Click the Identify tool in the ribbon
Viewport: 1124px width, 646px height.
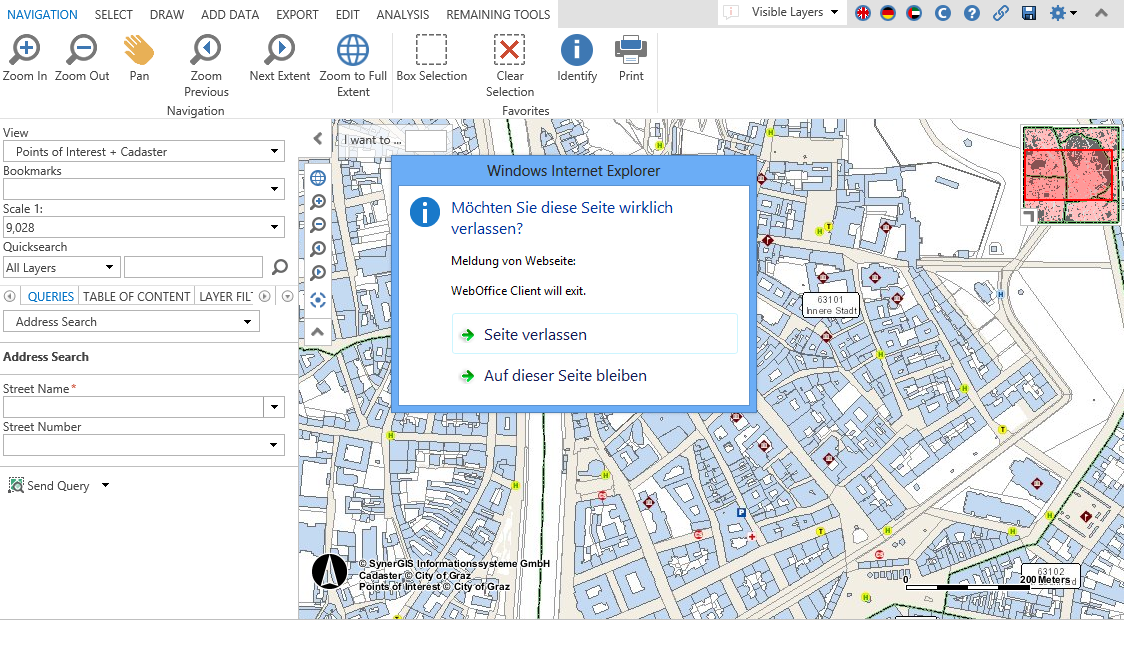[576, 58]
